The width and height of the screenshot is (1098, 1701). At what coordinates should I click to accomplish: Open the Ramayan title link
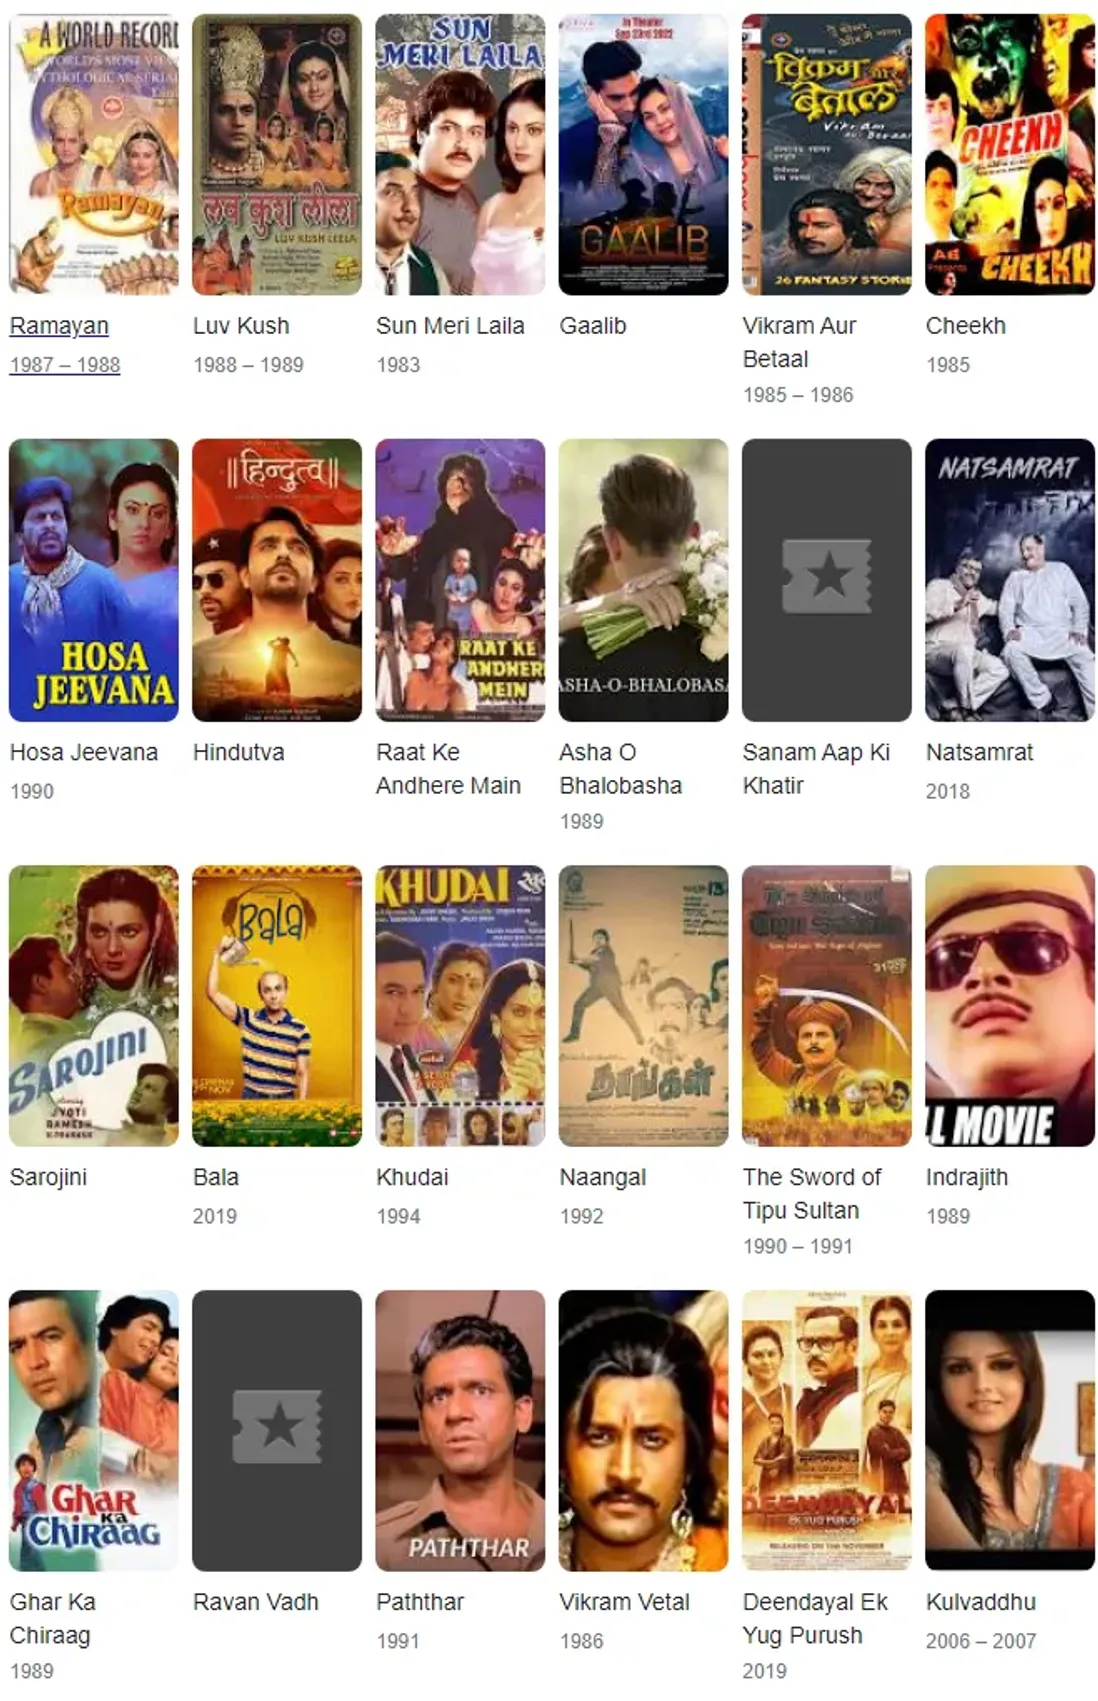point(59,326)
